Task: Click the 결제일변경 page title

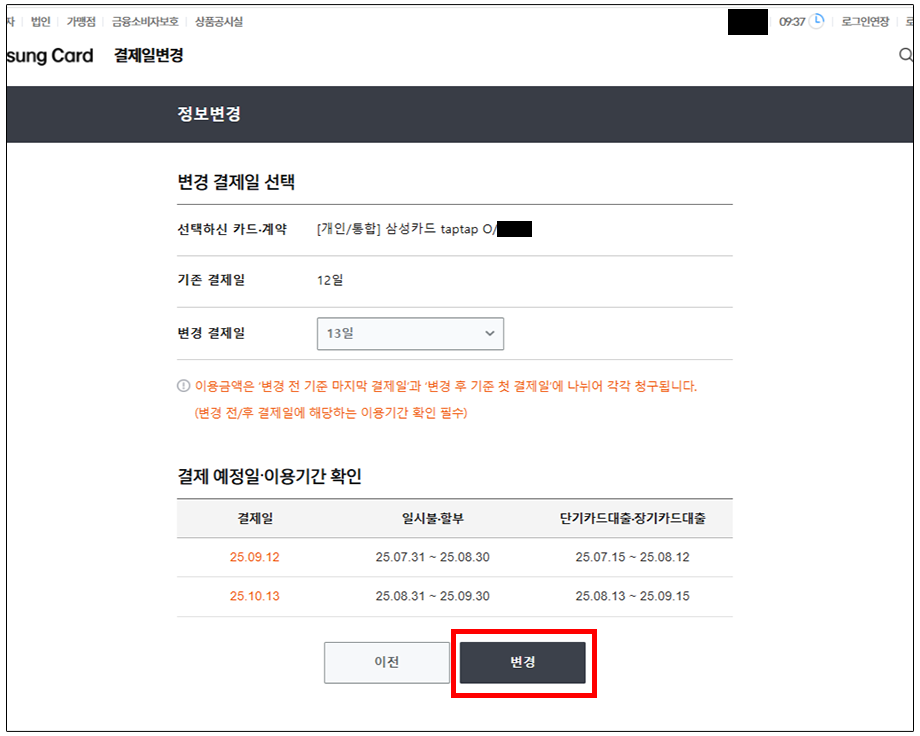Action: click(x=148, y=56)
